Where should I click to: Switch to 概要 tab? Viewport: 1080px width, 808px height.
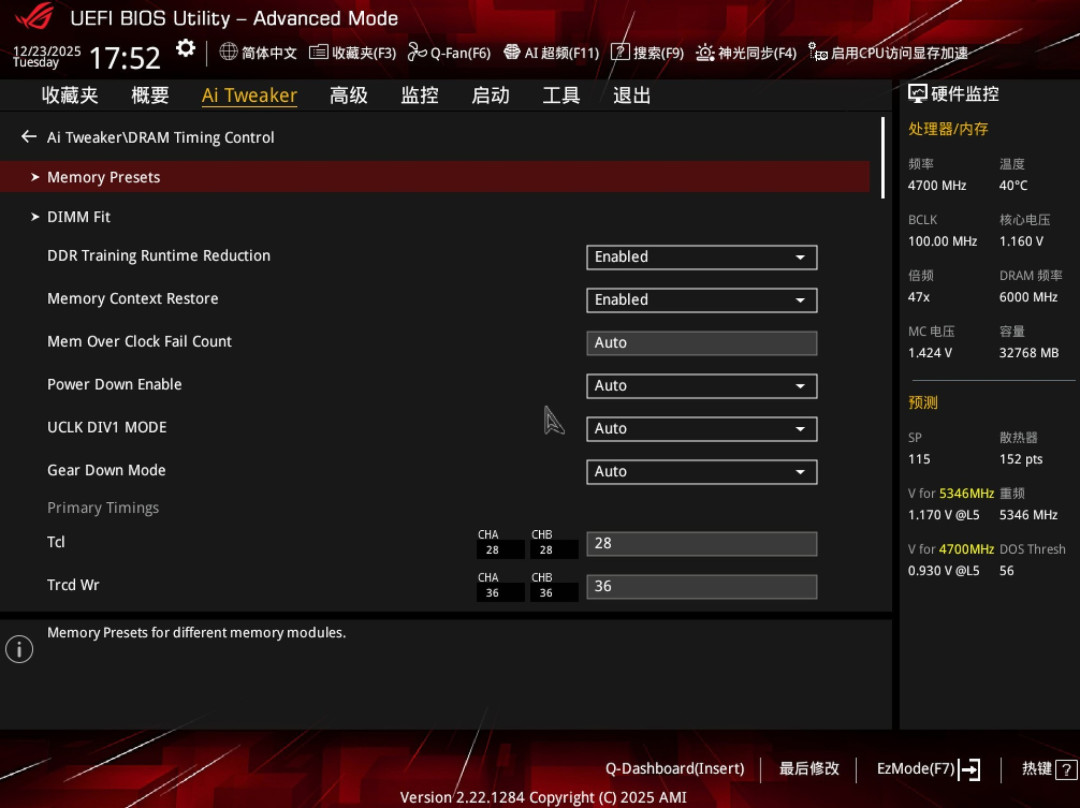[150, 95]
